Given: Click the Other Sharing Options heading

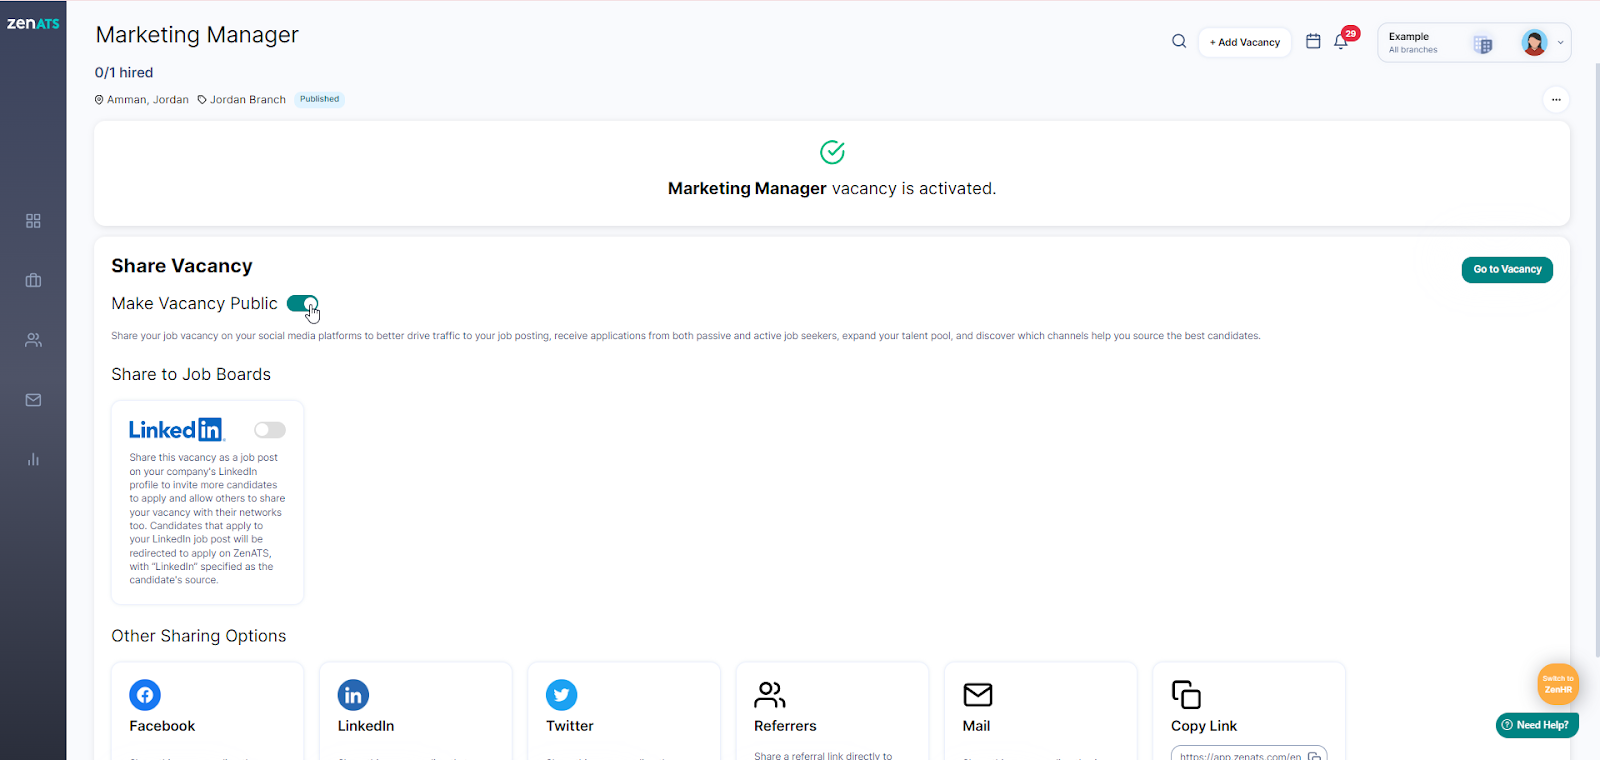Looking at the screenshot, I should [x=199, y=636].
